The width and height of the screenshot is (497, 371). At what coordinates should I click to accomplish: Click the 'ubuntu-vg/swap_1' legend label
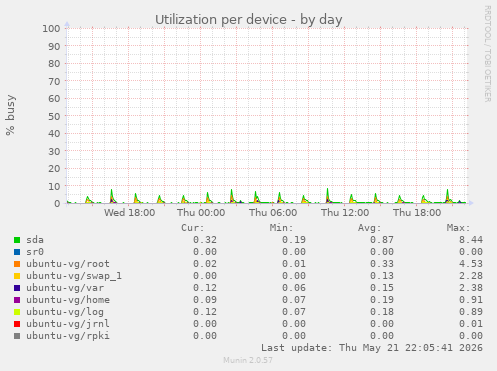tap(74, 276)
